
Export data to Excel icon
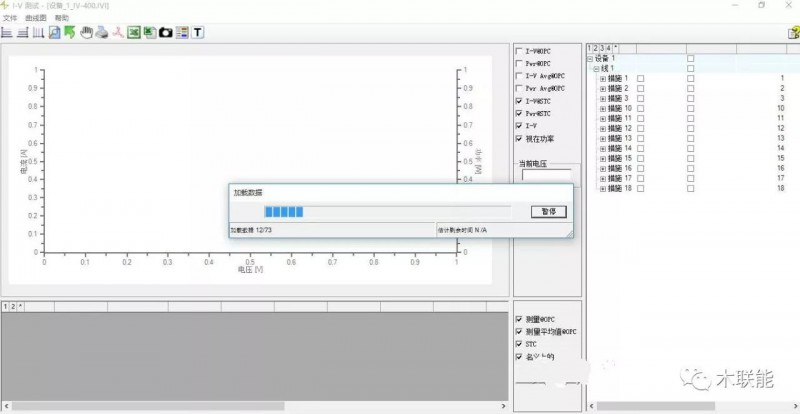click(x=134, y=33)
